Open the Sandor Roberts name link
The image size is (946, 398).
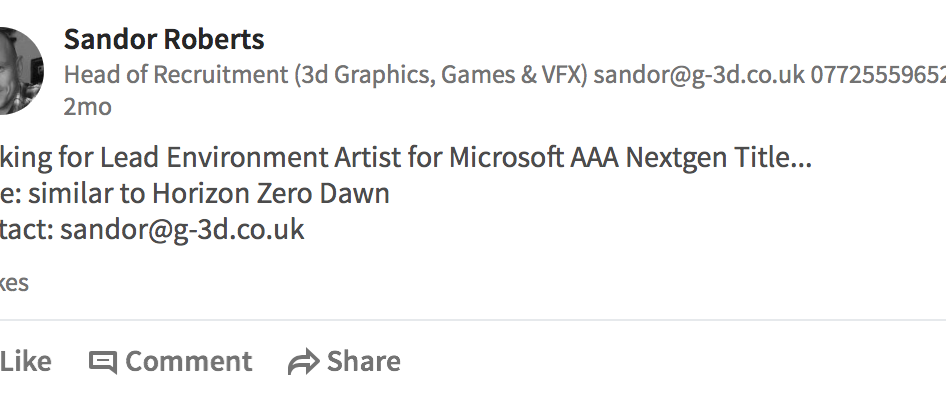[164, 39]
